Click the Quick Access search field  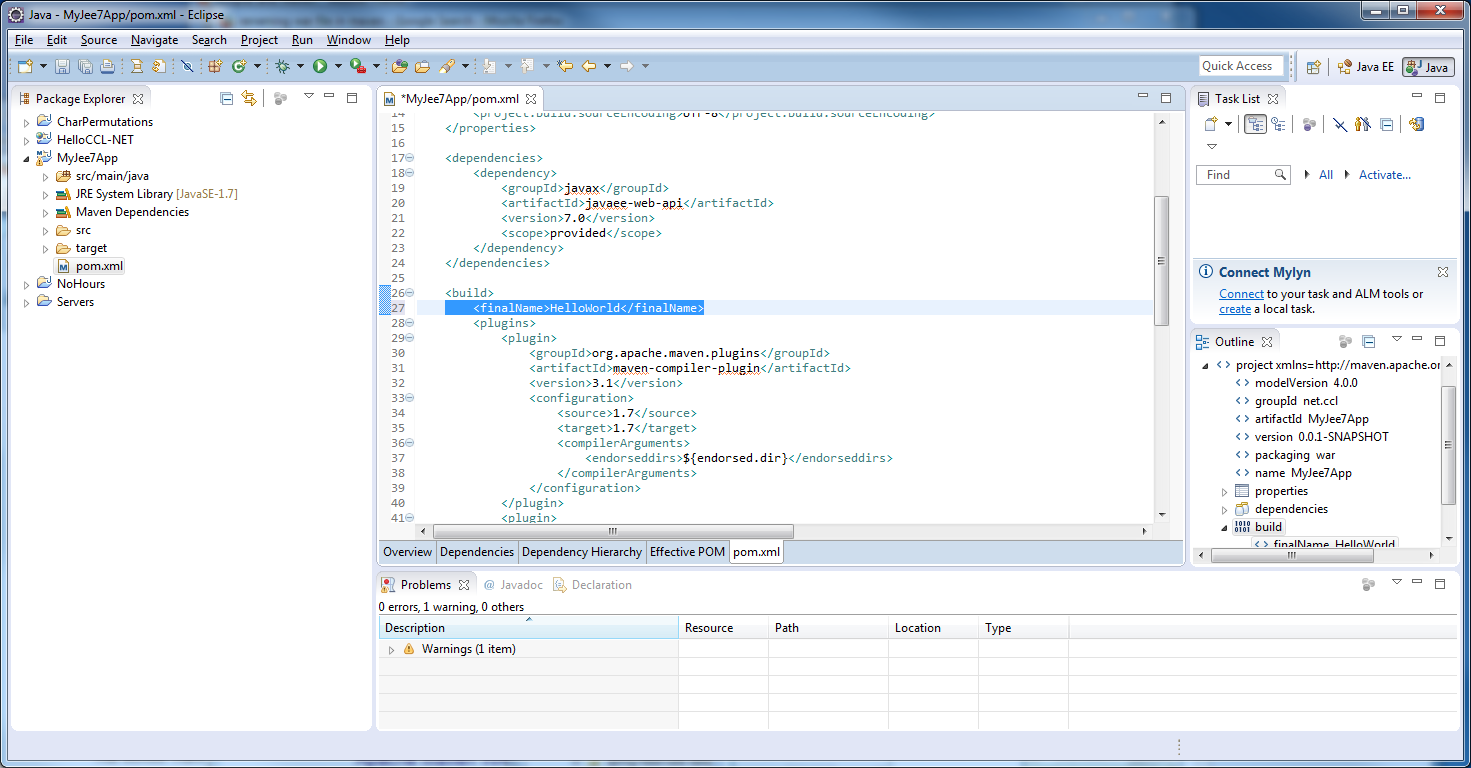click(x=1240, y=66)
